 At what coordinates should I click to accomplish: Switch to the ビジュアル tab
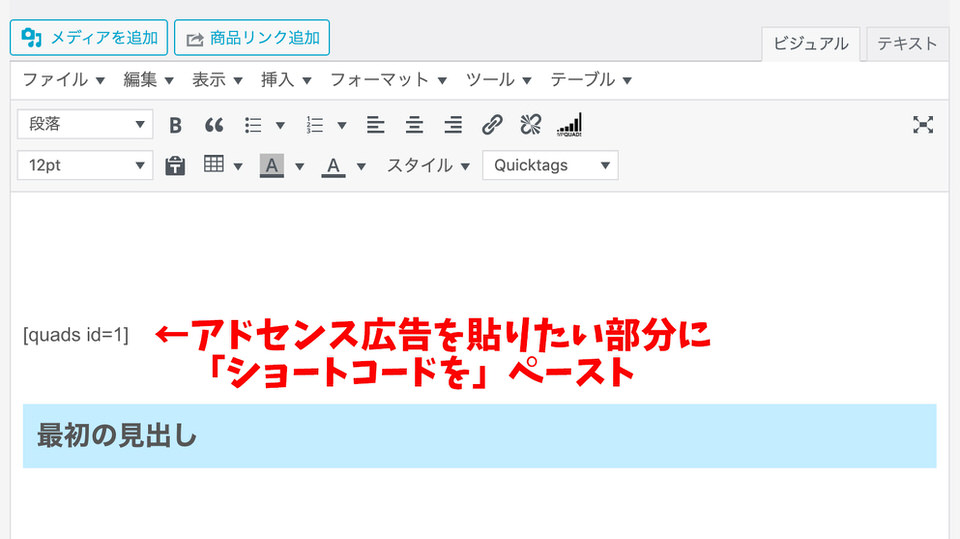(811, 44)
